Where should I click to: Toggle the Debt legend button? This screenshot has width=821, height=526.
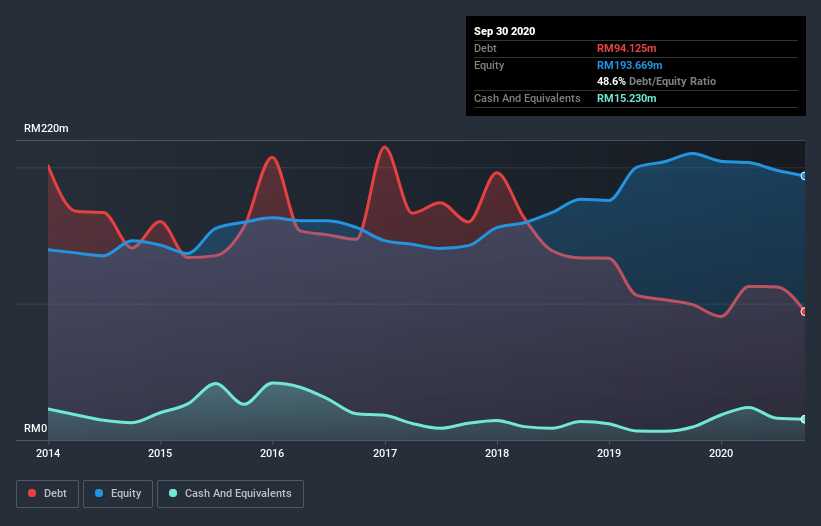point(47,494)
